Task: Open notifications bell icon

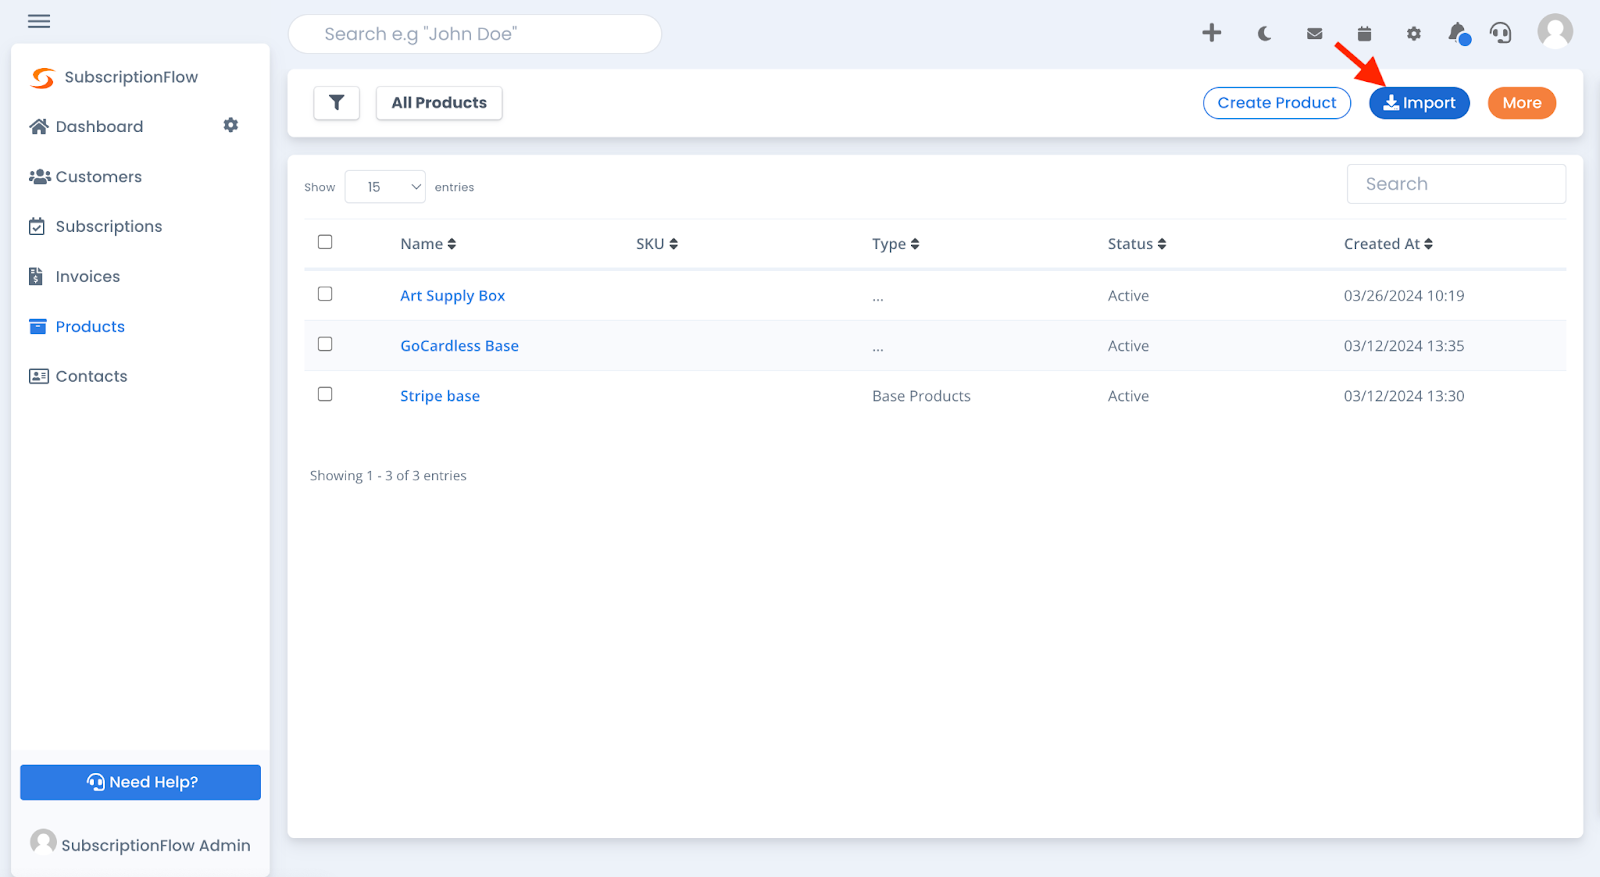Action: tap(1459, 34)
